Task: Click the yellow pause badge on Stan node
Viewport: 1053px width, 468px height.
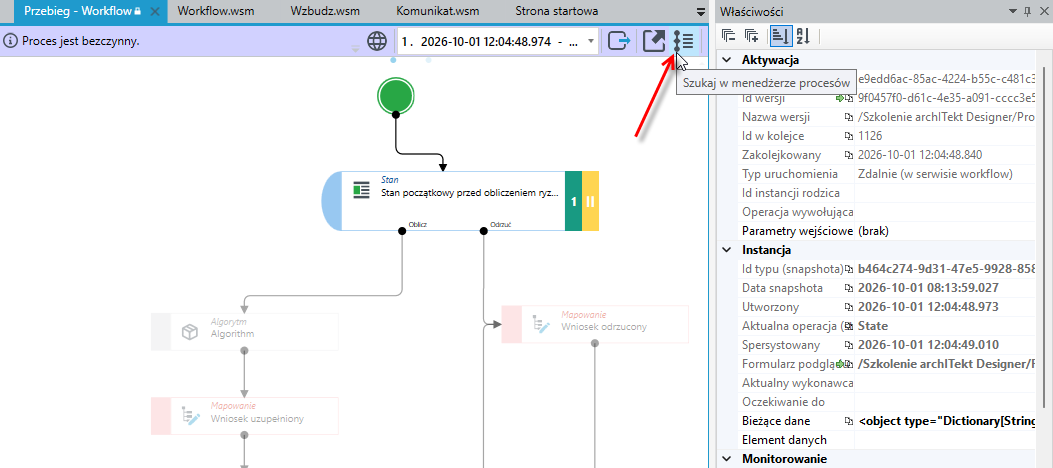Action: pyautogui.click(x=590, y=201)
